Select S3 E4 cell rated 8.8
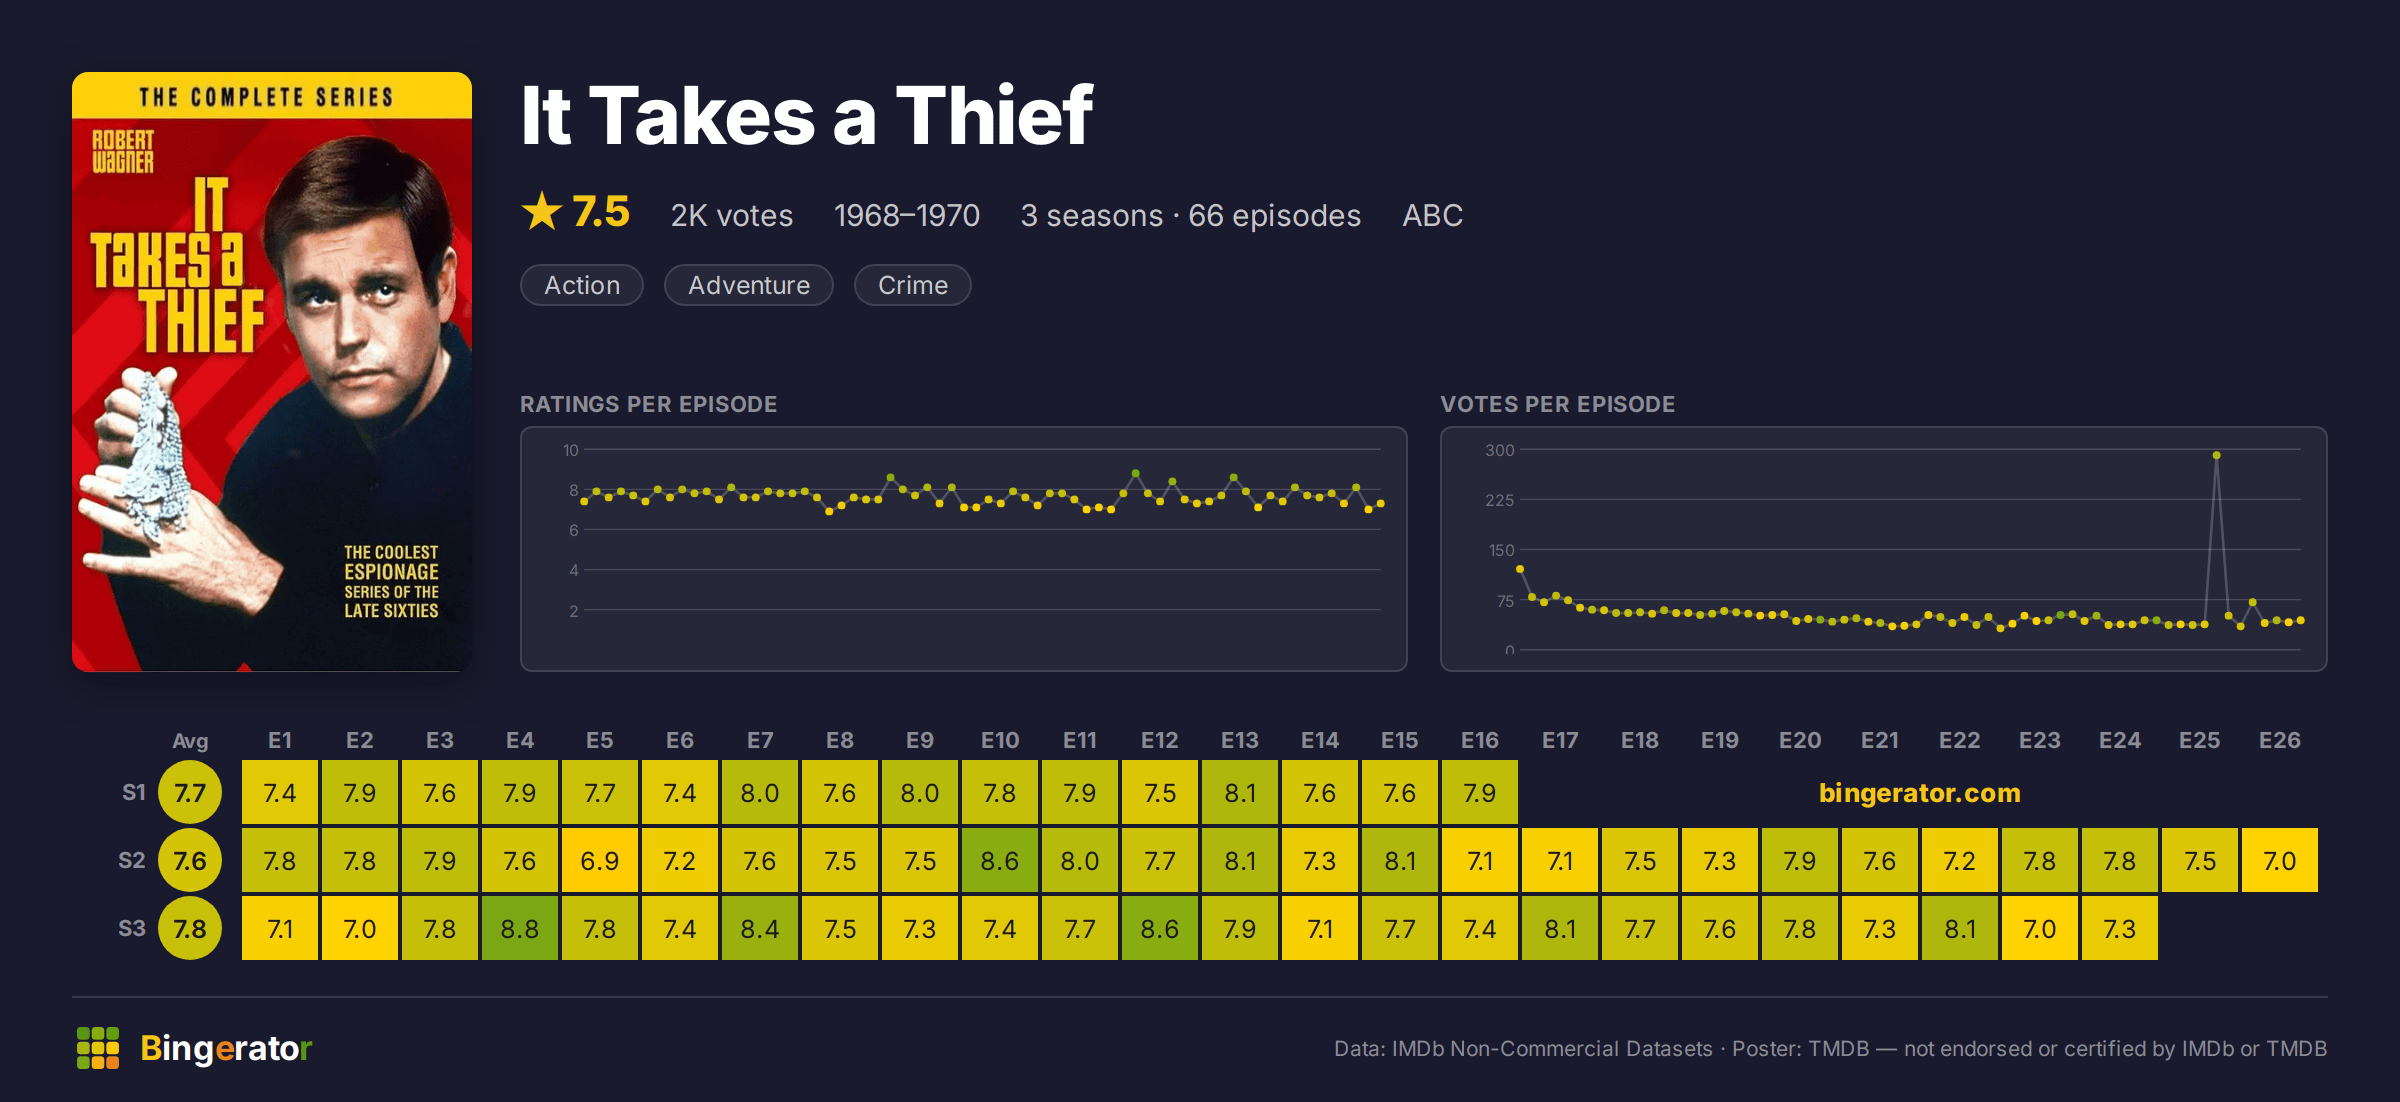 pyautogui.click(x=520, y=929)
